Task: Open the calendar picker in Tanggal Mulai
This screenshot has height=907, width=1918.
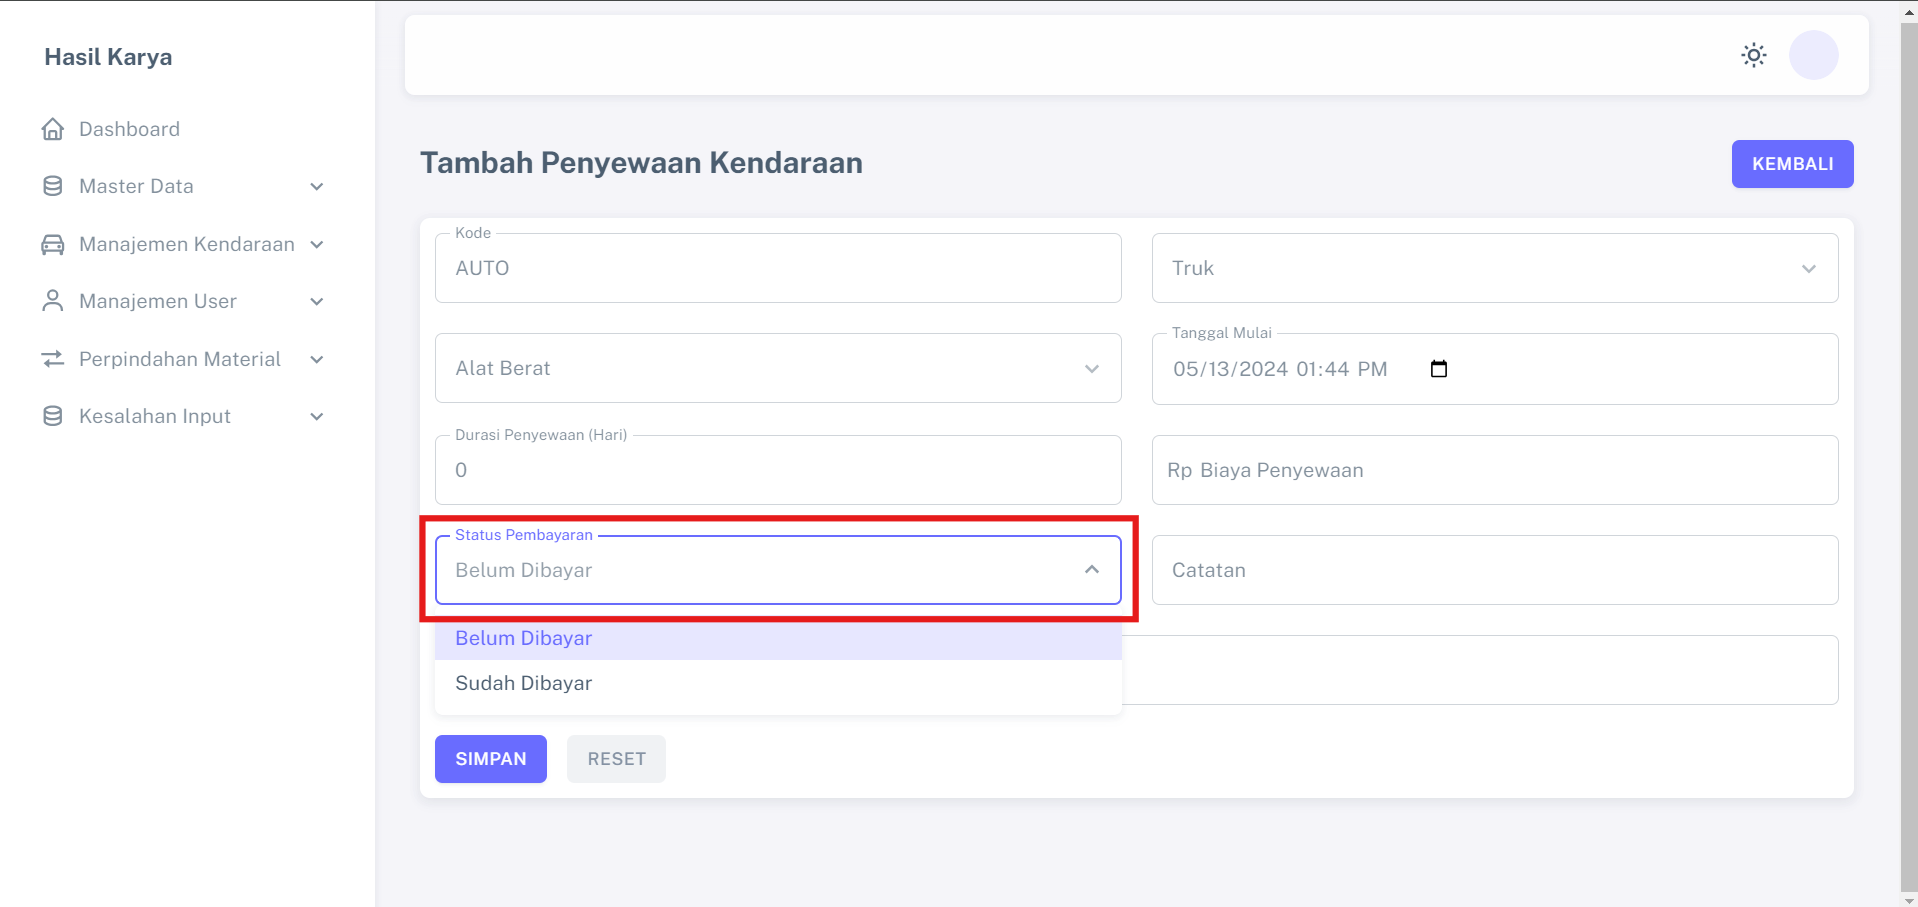Action: click(x=1438, y=369)
